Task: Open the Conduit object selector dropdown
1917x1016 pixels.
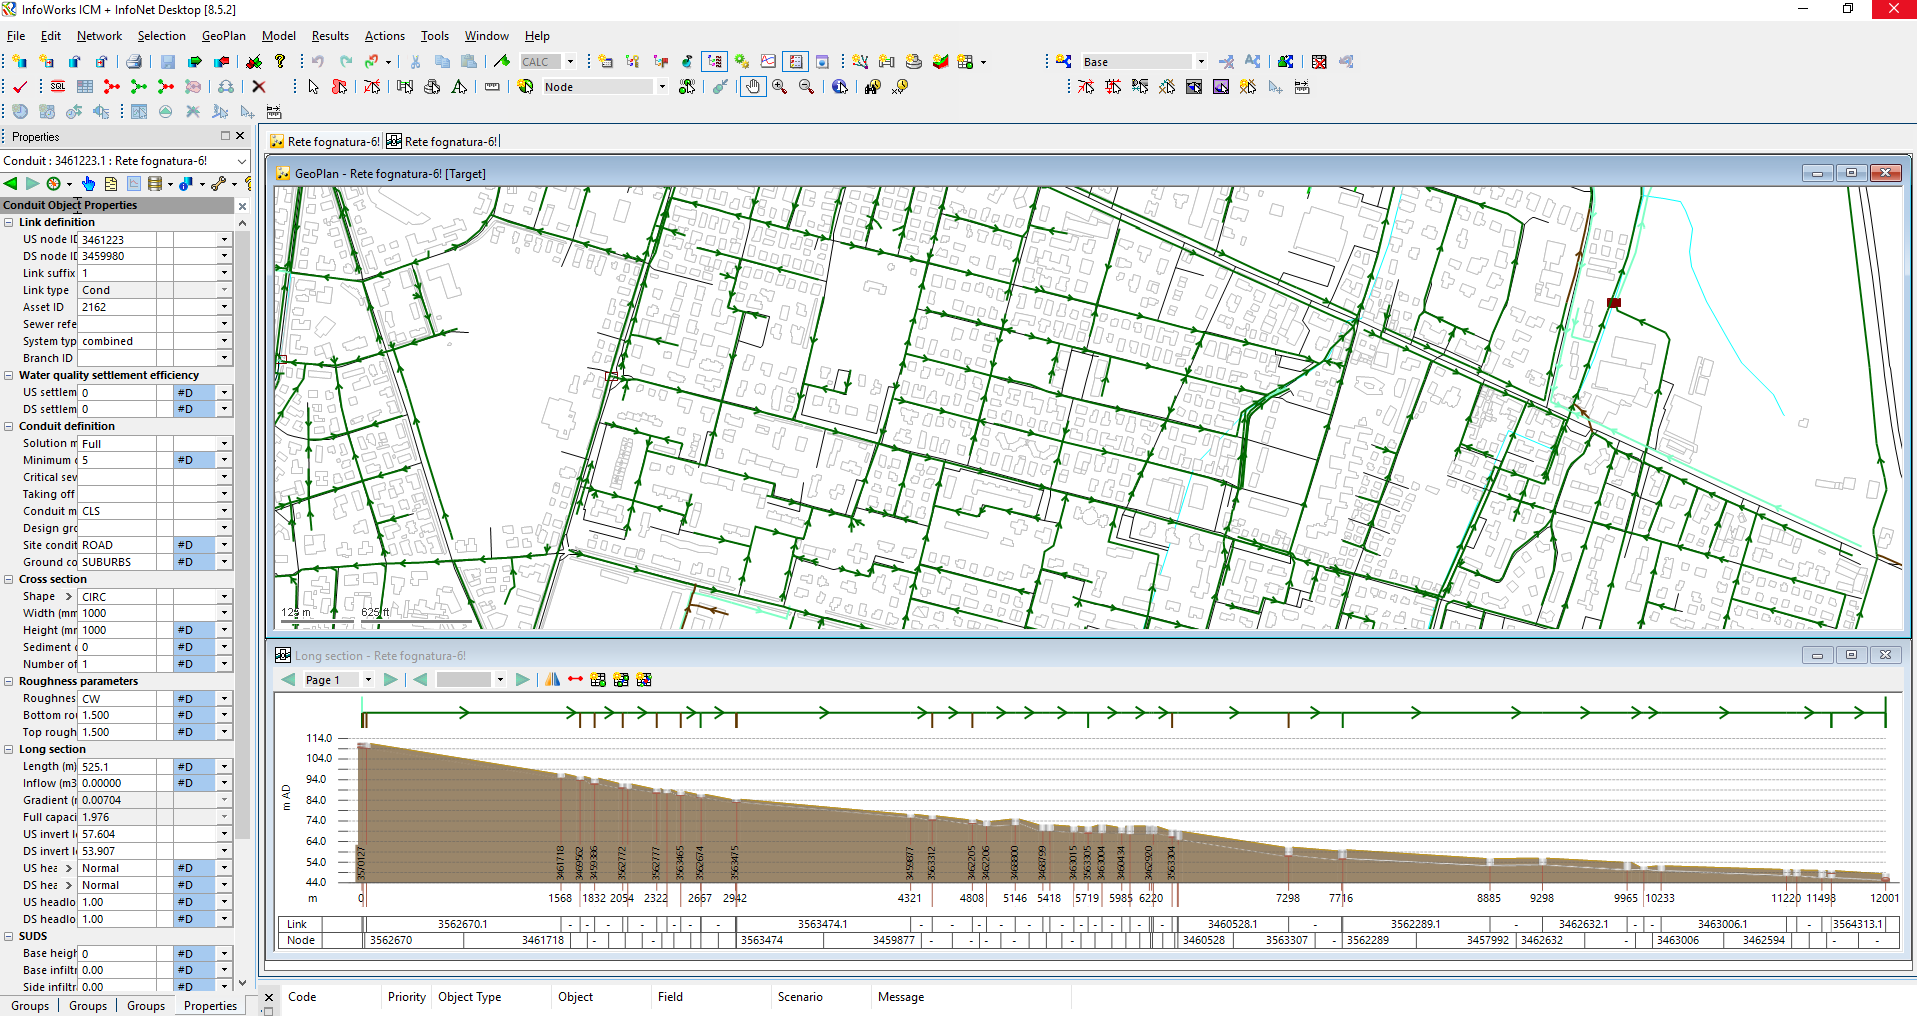Action: [241, 161]
